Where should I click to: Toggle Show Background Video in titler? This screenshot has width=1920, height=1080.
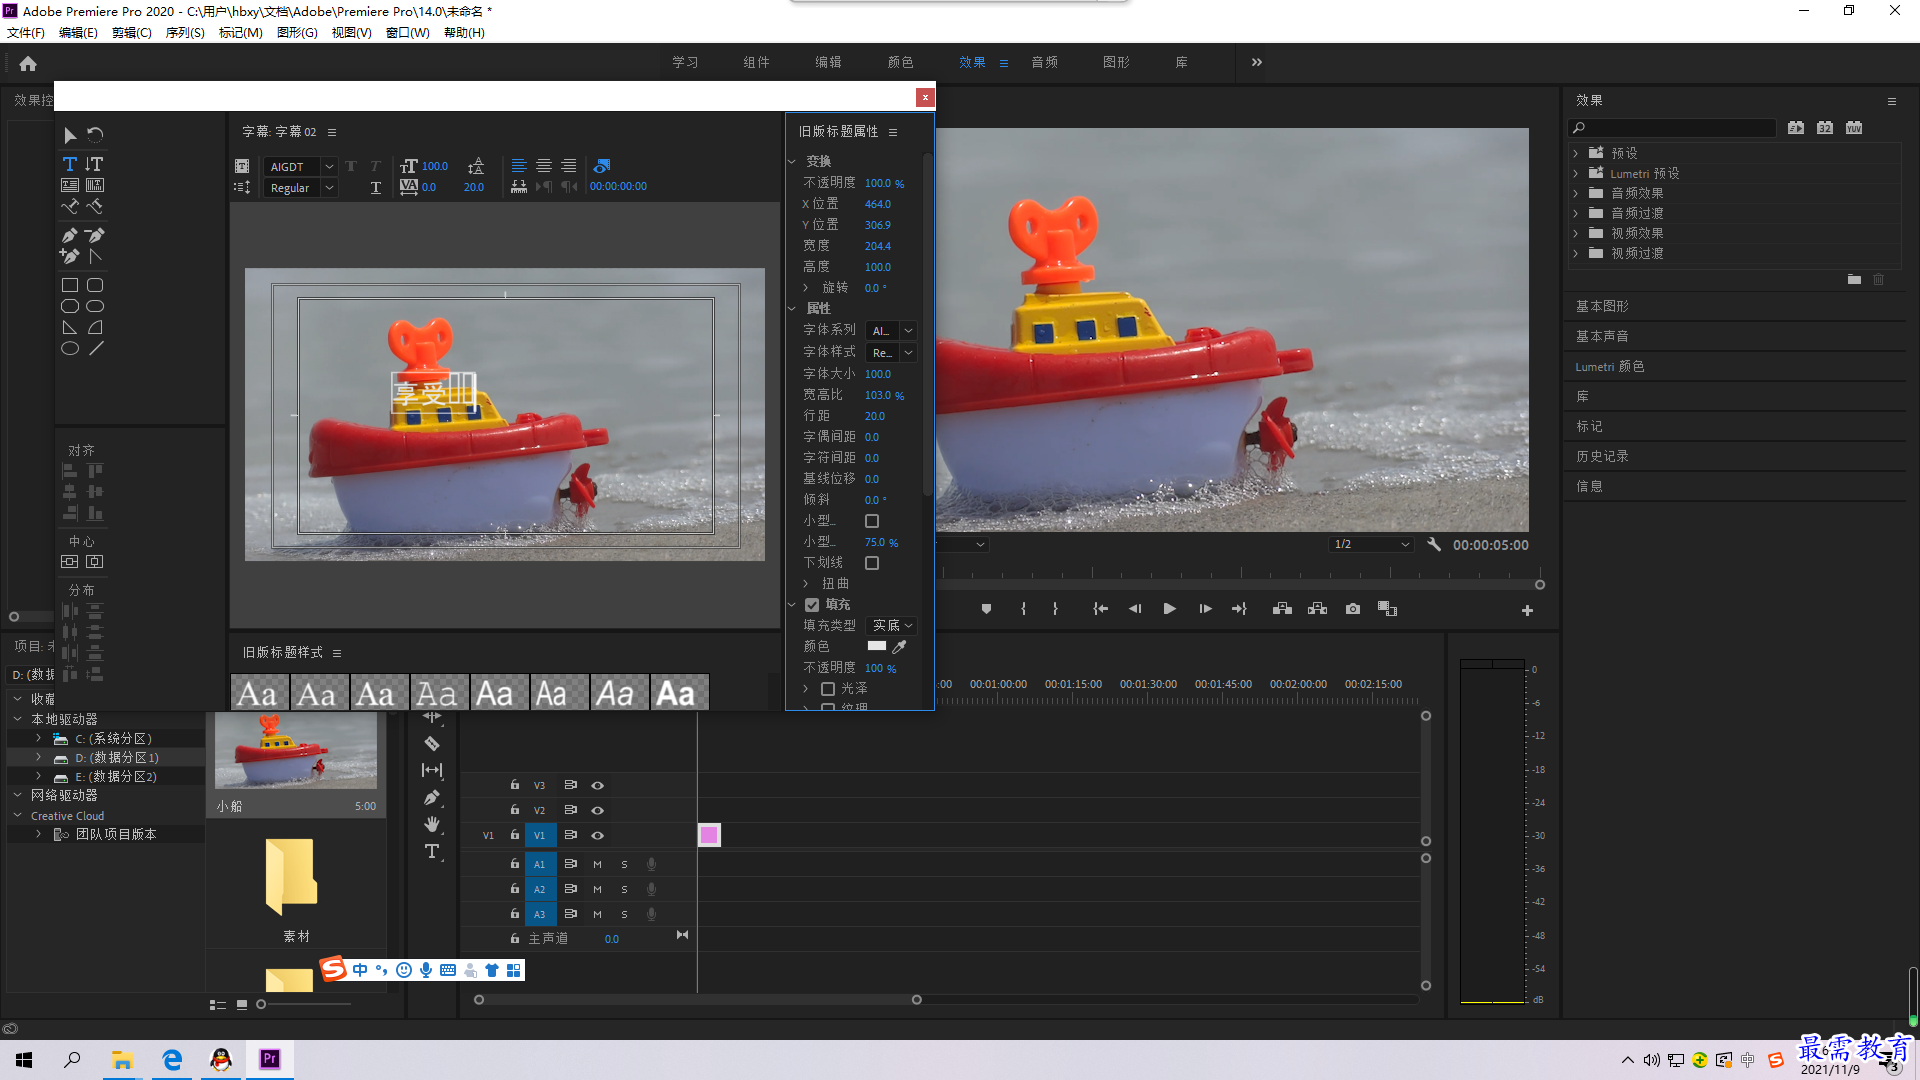pos(602,166)
